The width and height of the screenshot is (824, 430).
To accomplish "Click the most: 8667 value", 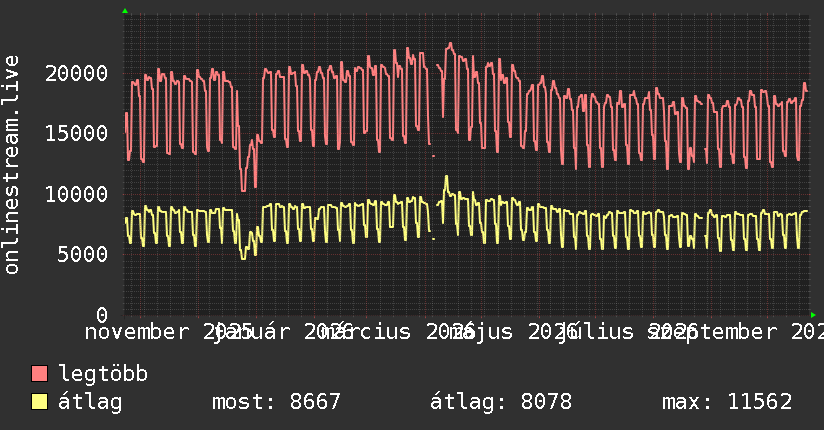I will pyautogui.click(x=276, y=402).
